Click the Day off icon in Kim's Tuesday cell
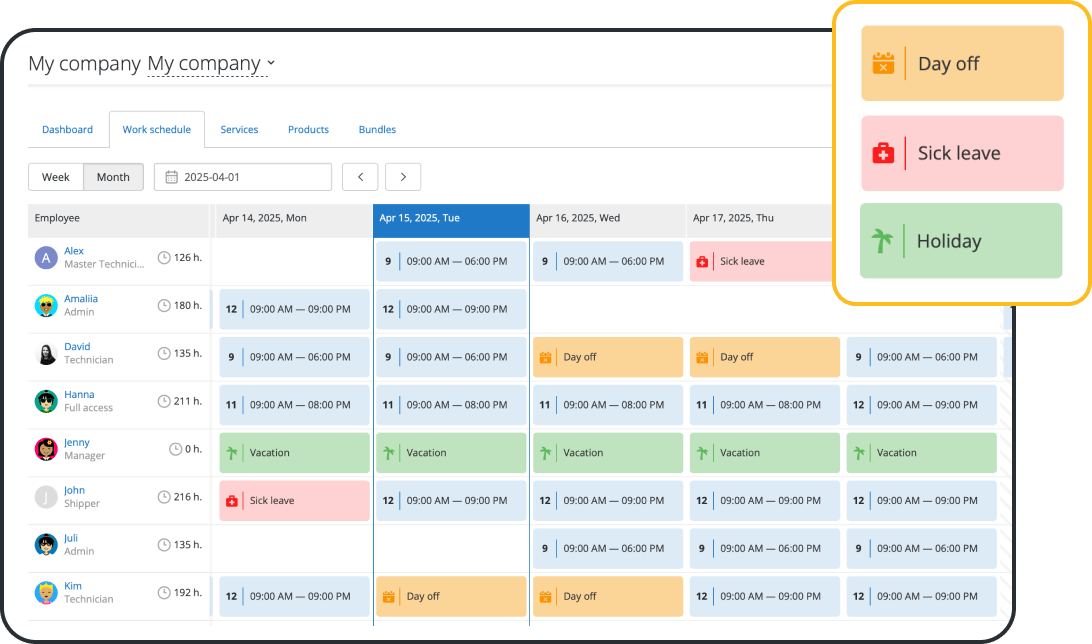This screenshot has width=1092, height=644. pyautogui.click(x=390, y=596)
